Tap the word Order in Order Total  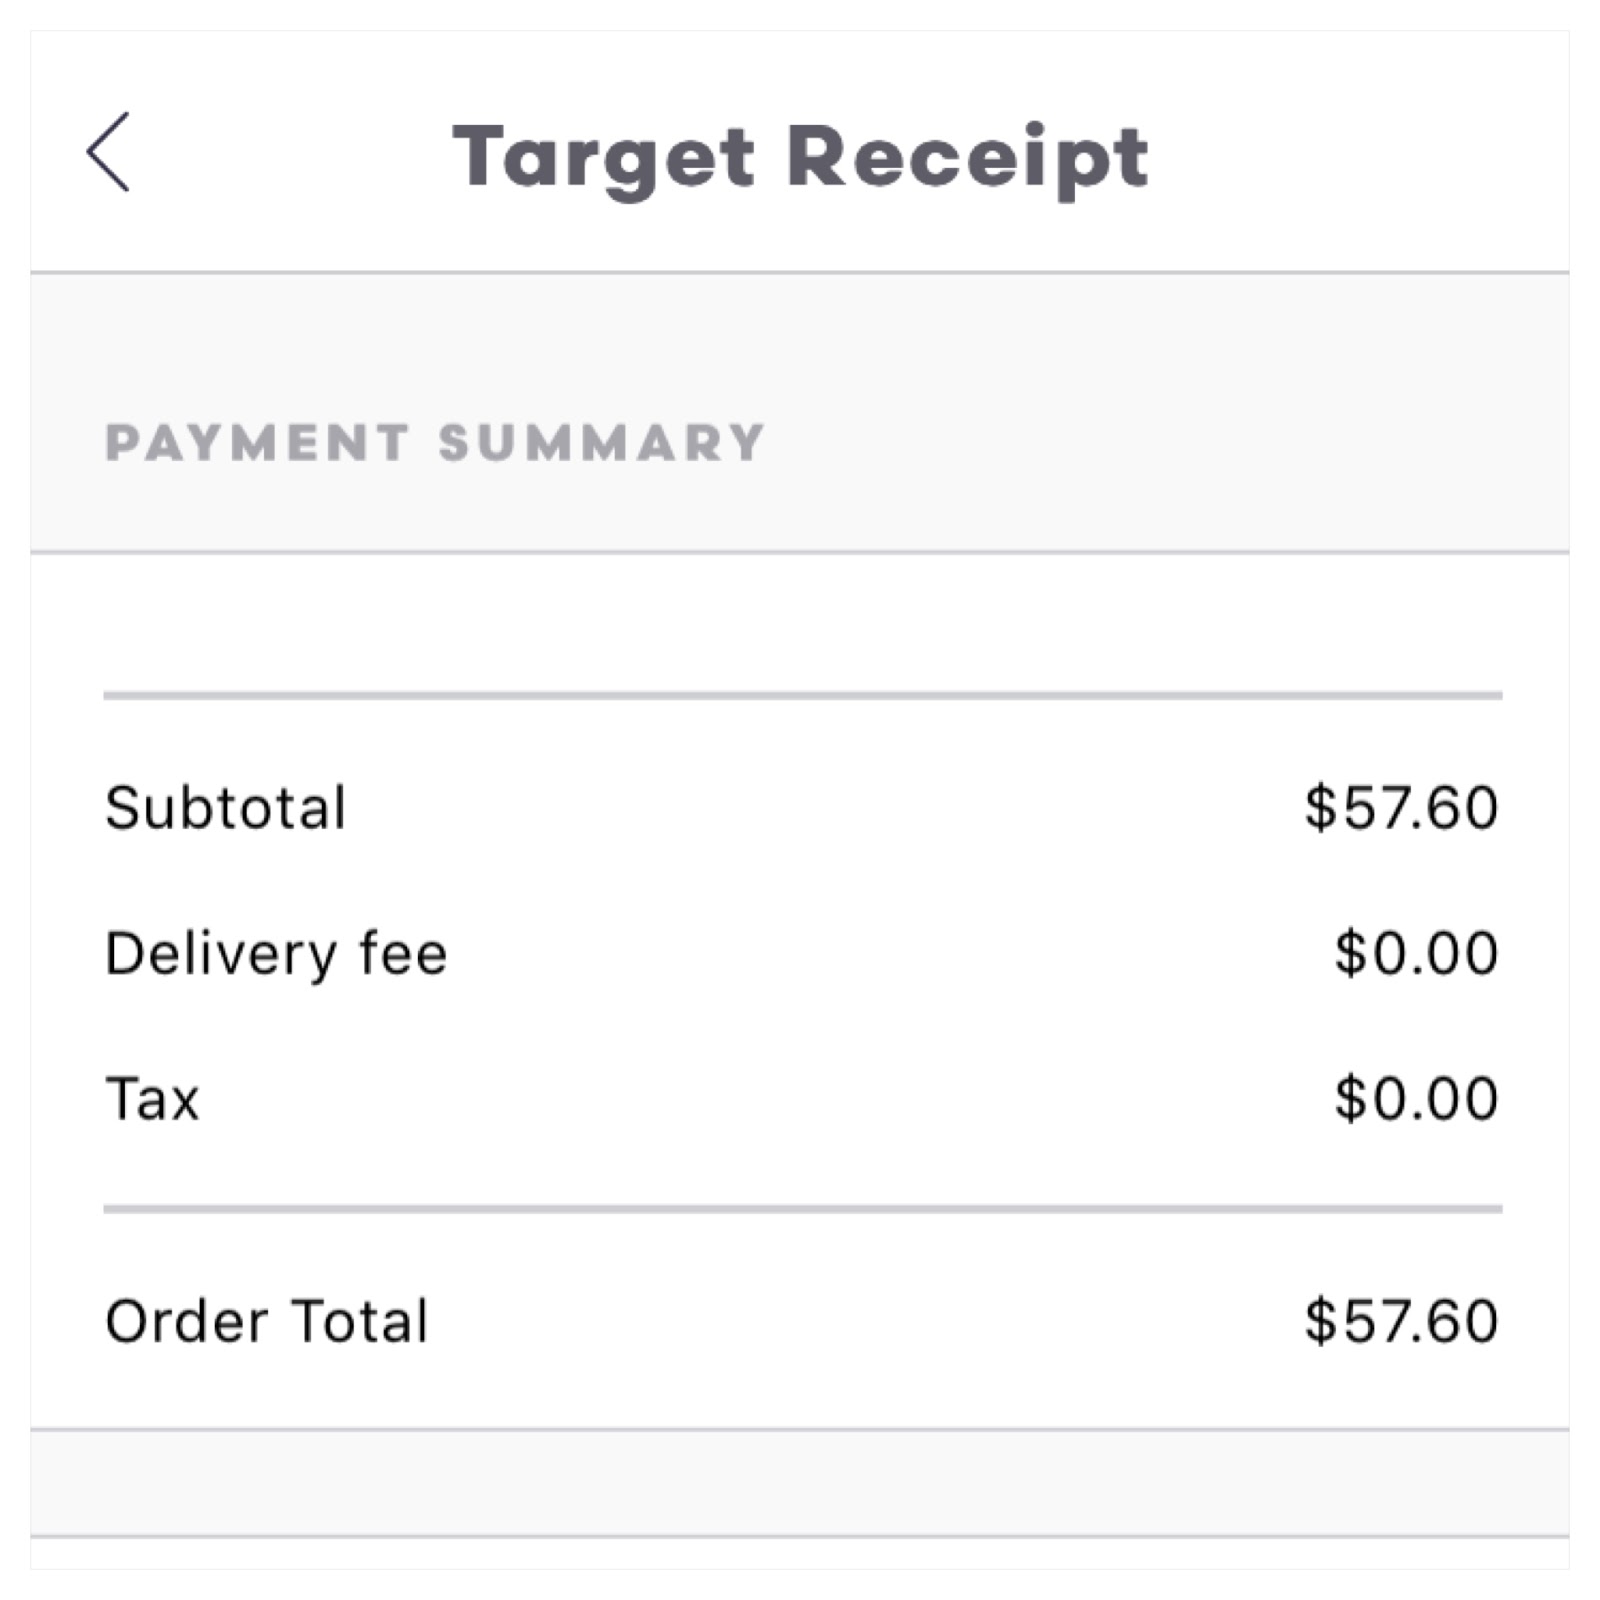pyautogui.click(x=187, y=1321)
